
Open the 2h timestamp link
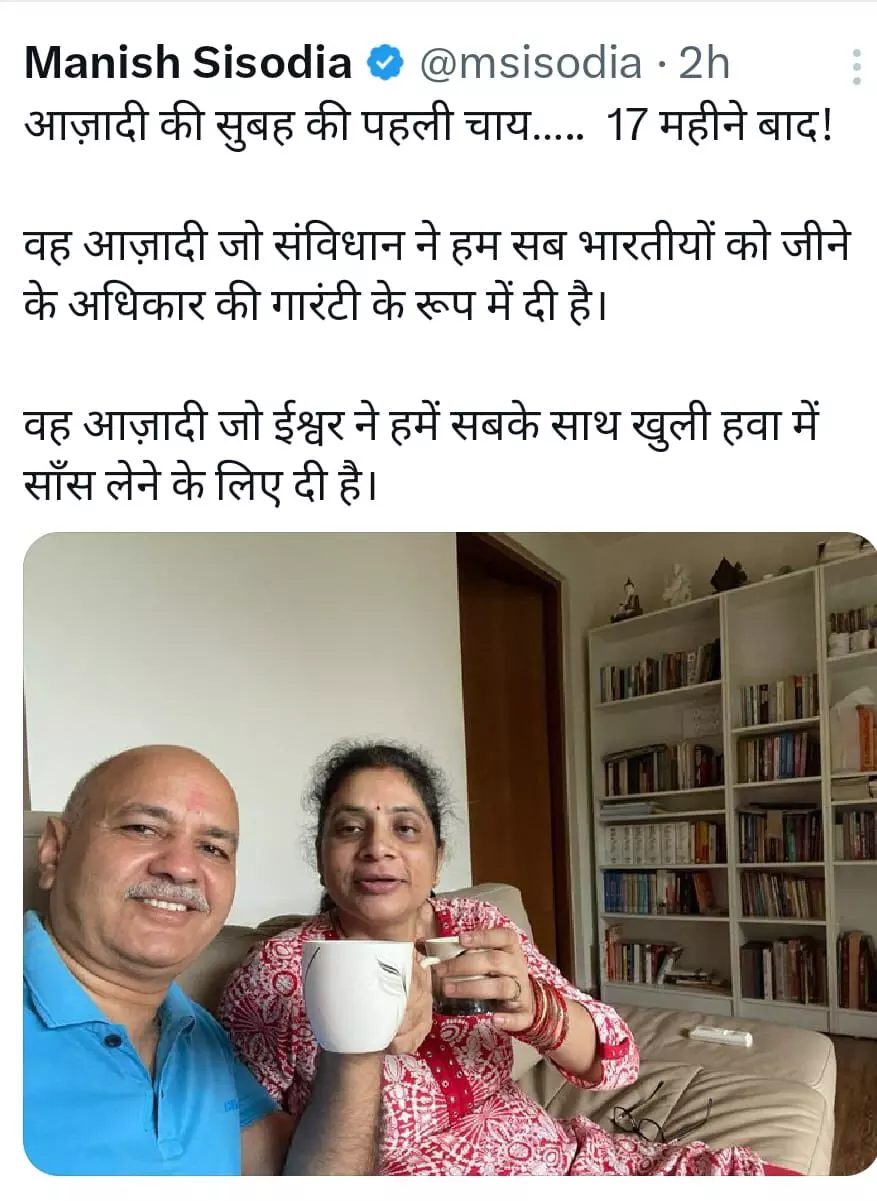tap(705, 65)
